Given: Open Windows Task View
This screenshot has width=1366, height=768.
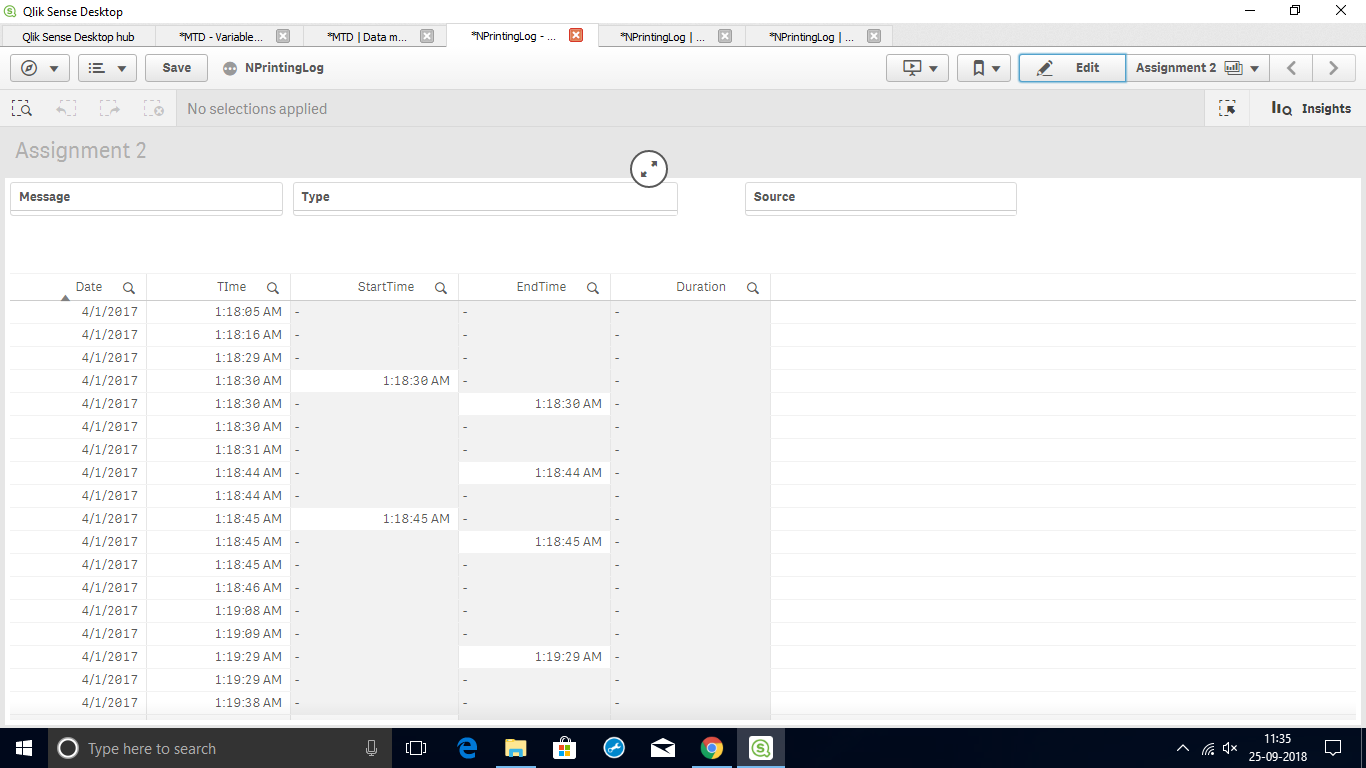Looking at the screenshot, I should pos(416,748).
